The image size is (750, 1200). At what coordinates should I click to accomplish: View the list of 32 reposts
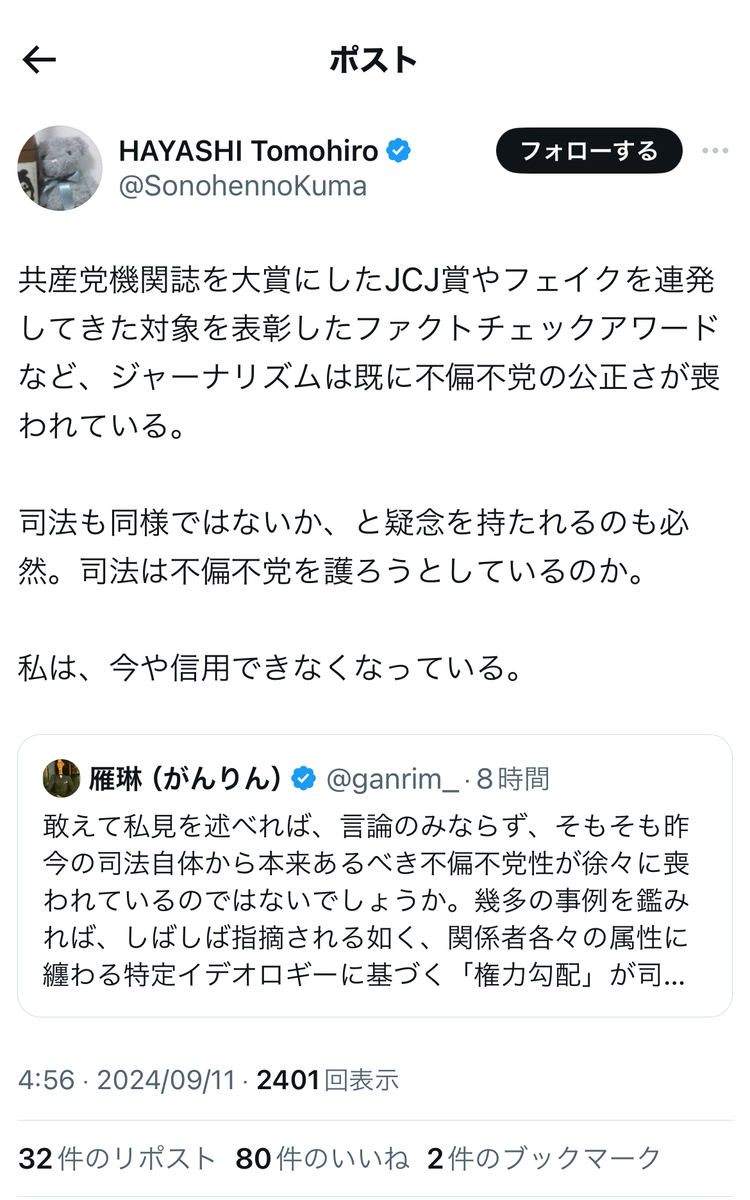117,1158
